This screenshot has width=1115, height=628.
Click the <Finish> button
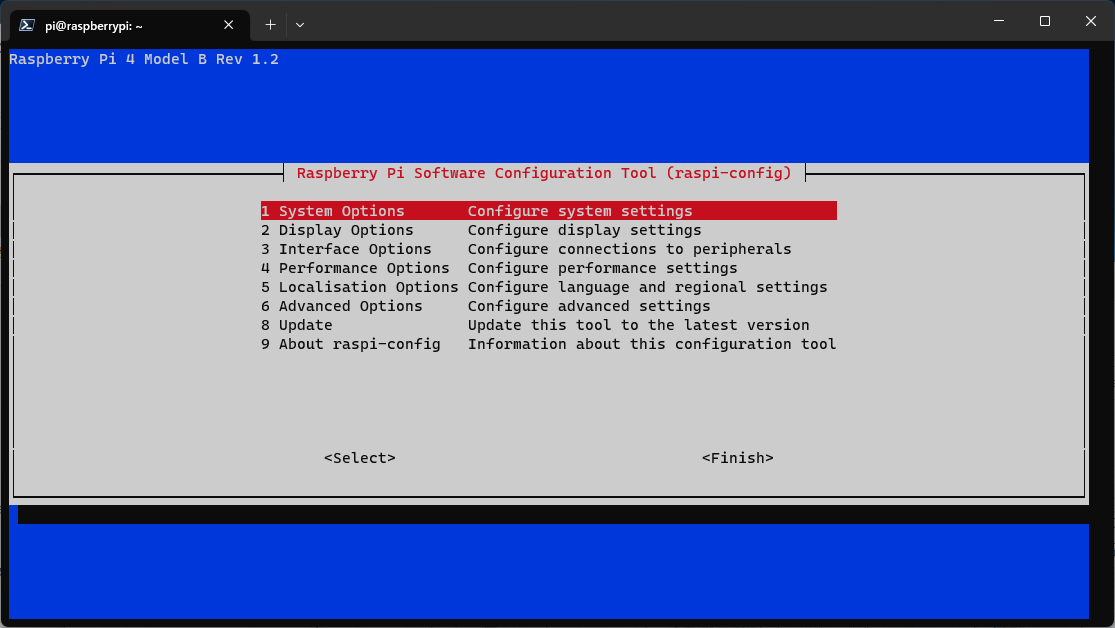(737, 458)
